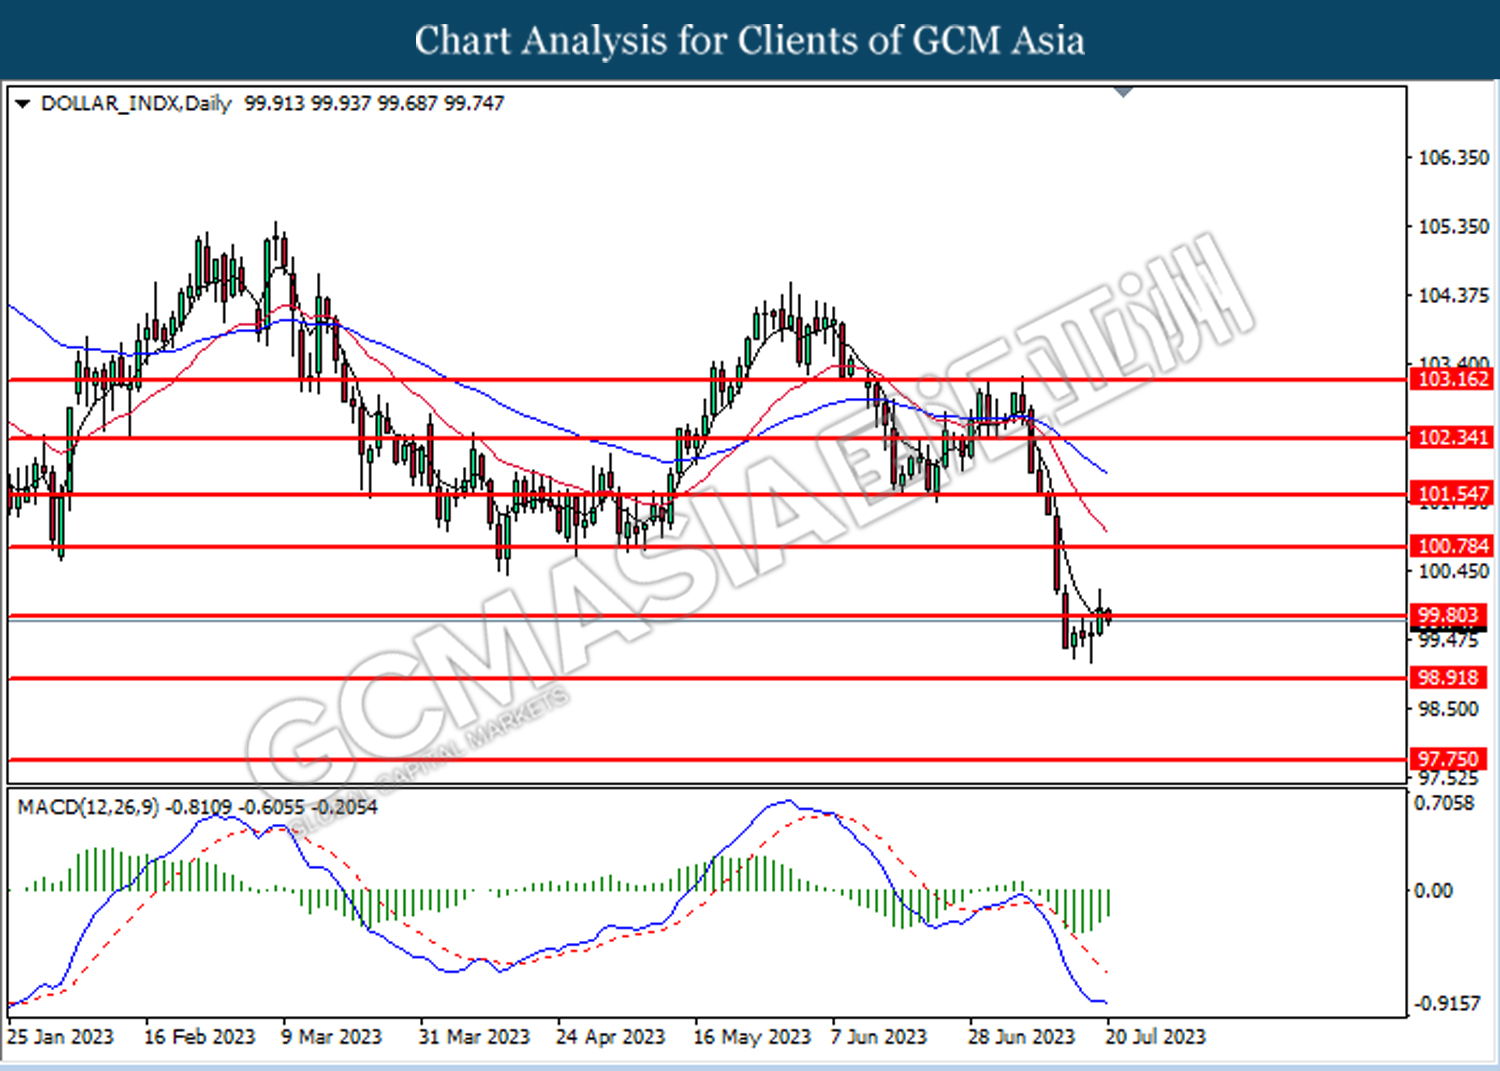The image size is (1500, 1071).
Task: Select the 98.918 support level label
Action: coord(1447,677)
